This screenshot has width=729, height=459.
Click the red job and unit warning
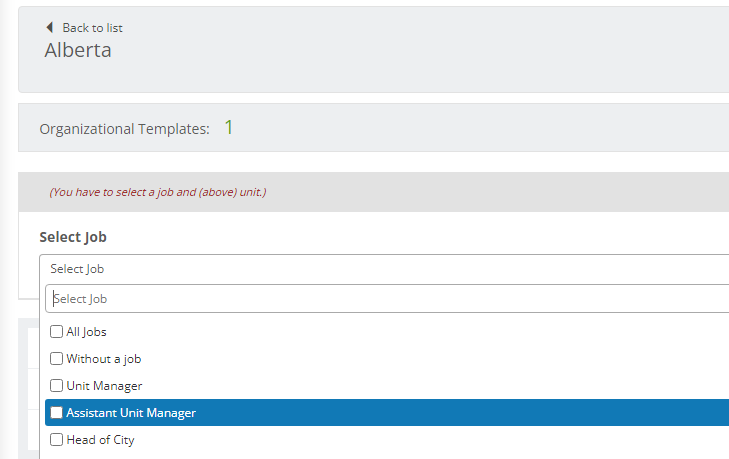pos(157,192)
